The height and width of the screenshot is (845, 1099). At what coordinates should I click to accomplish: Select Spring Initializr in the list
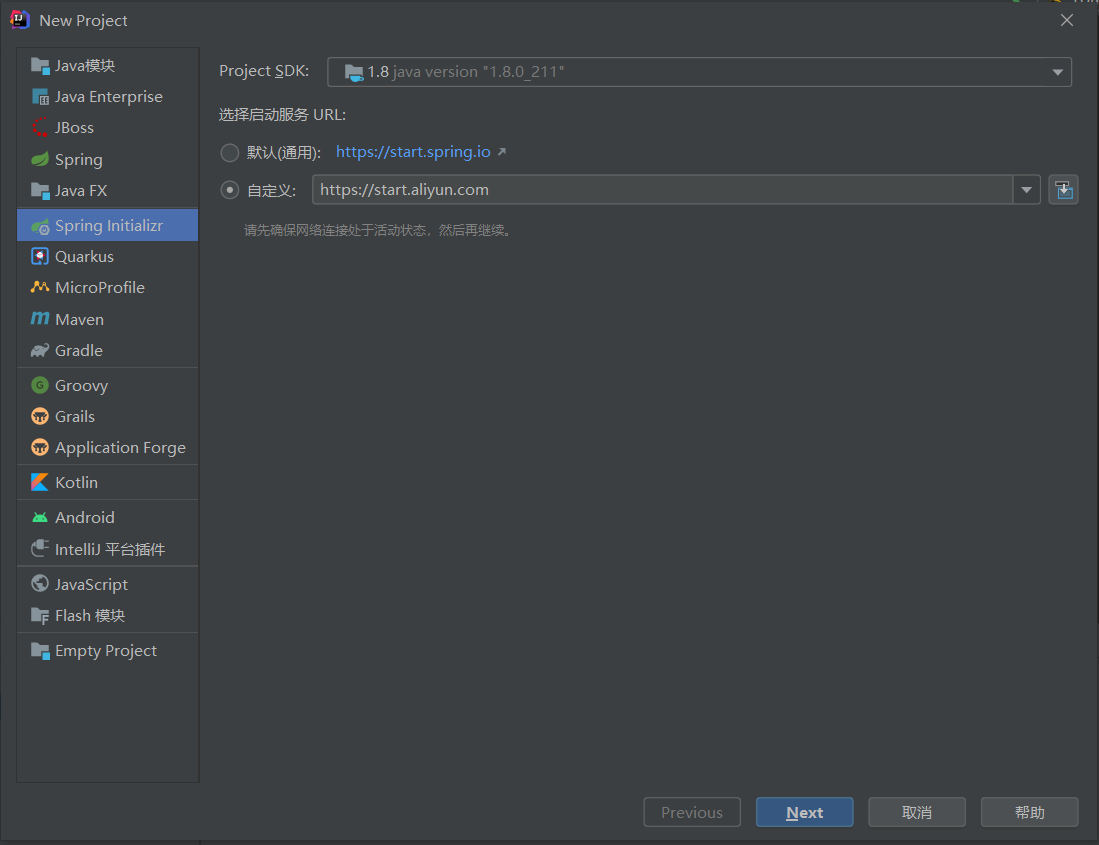pyautogui.click(x=107, y=226)
